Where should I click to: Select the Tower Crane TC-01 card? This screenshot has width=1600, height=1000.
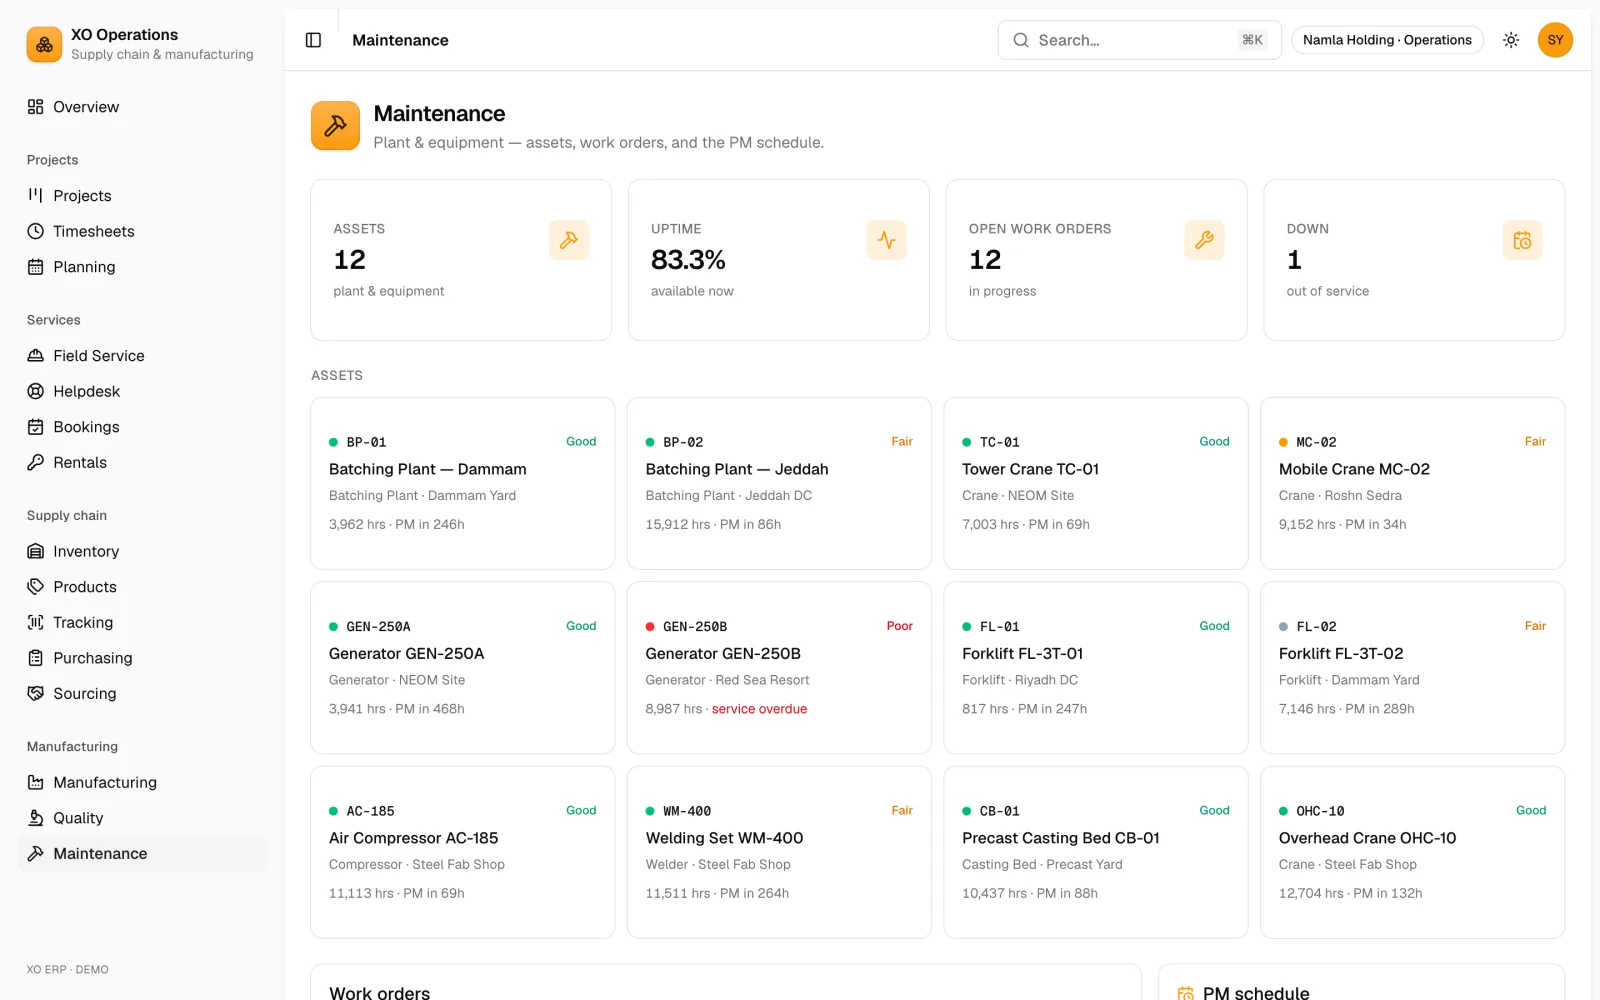1096,484
